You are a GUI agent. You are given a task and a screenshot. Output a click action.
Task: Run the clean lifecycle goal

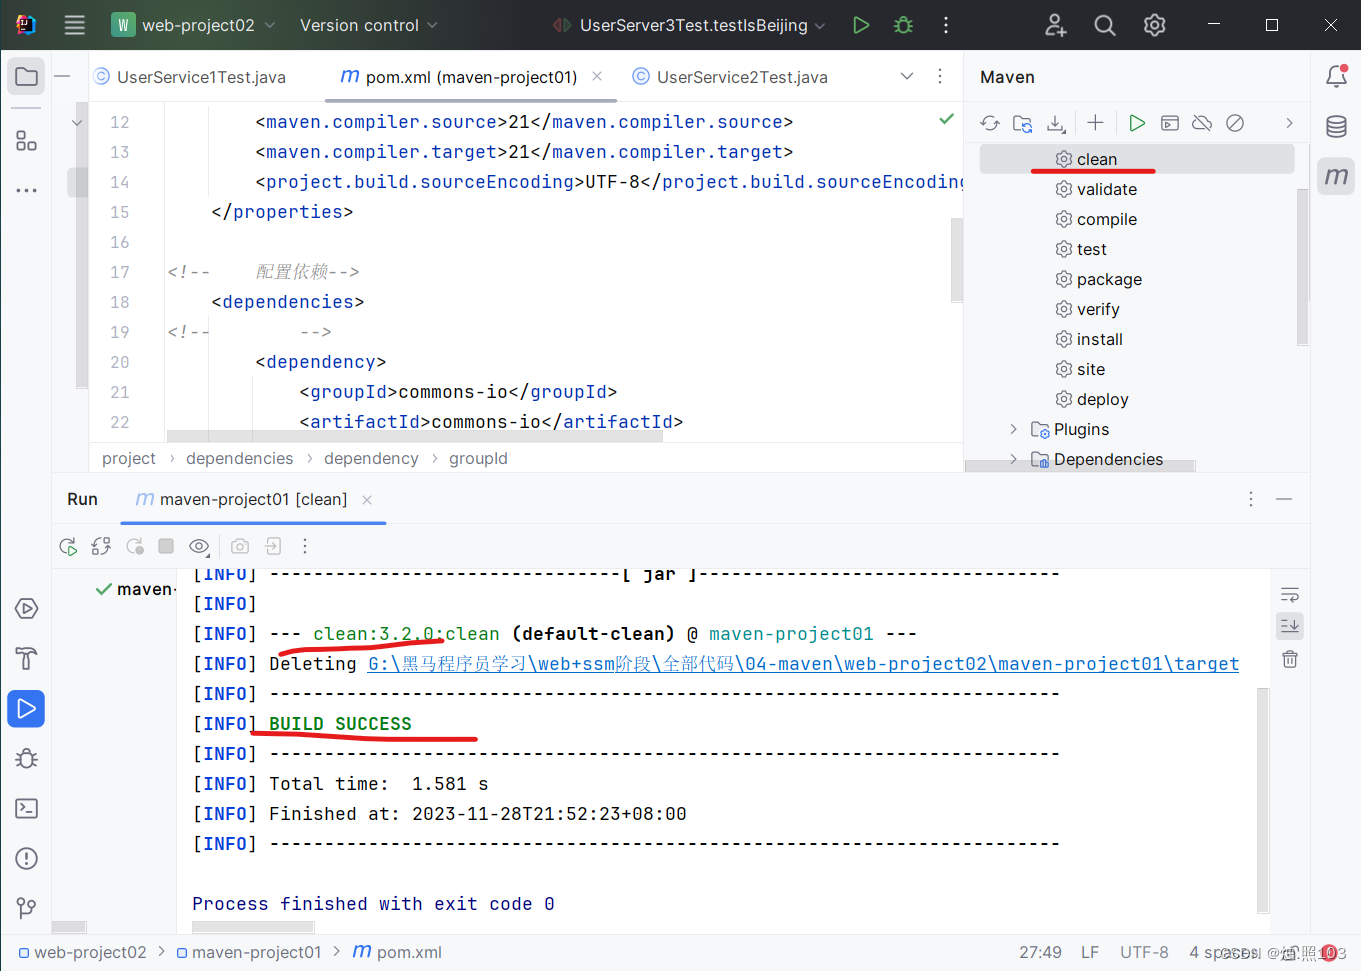click(1095, 158)
